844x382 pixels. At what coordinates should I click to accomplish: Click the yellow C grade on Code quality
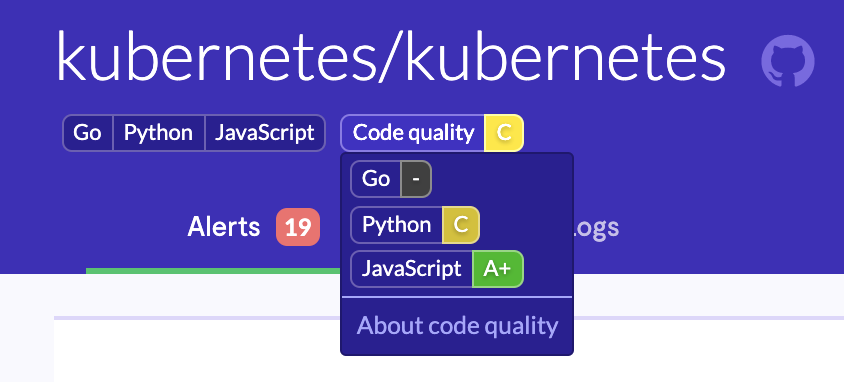[504, 133]
